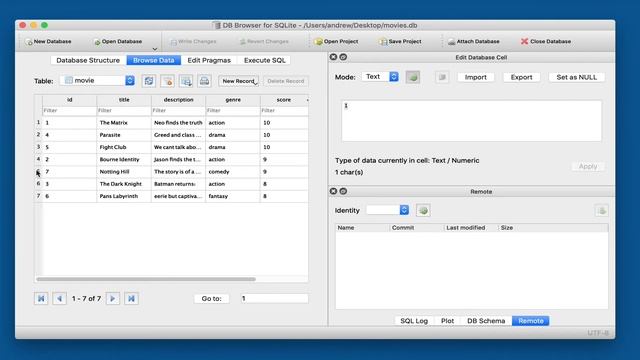Go to the last record page icon
The height and width of the screenshot is (360, 640).
click(x=131, y=298)
